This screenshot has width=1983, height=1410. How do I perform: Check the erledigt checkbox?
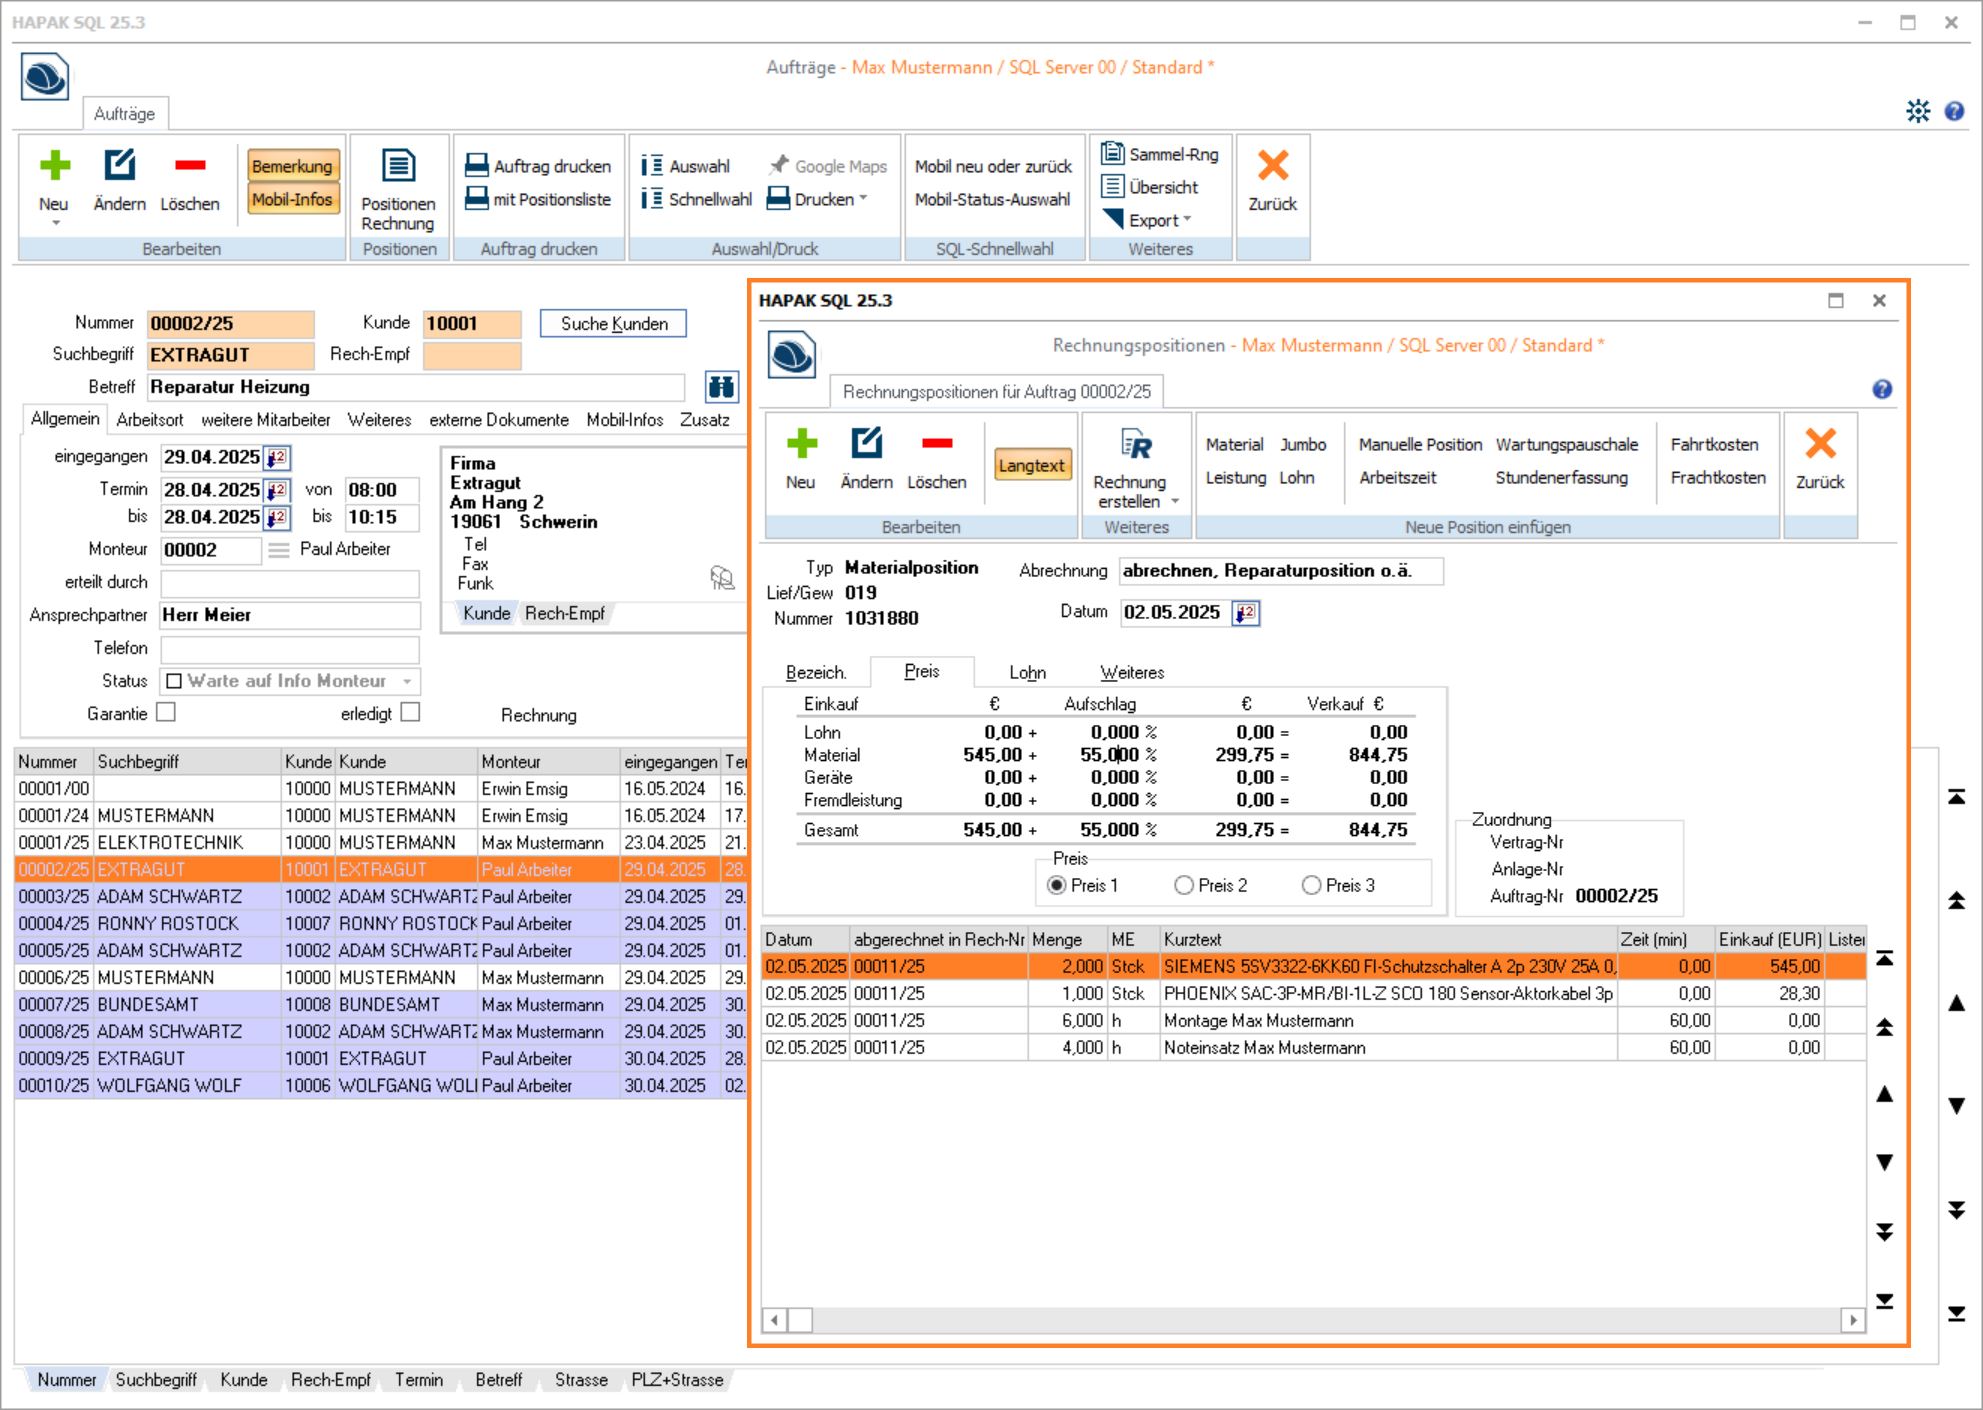coord(410,713)
